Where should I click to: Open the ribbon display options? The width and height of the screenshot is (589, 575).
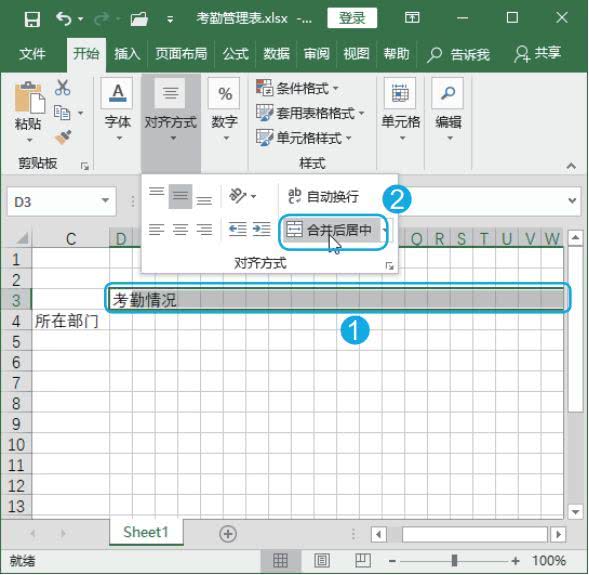pos(412,18)
